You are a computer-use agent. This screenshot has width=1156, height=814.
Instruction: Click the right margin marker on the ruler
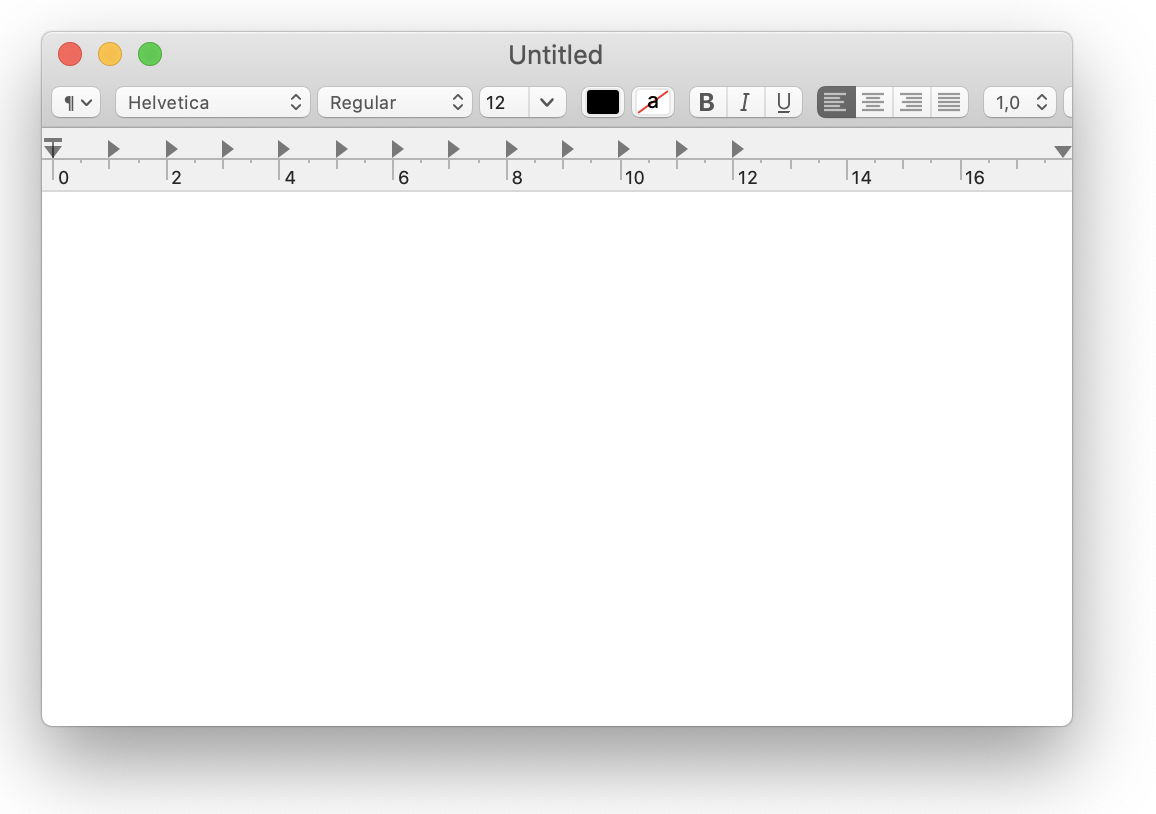[1062, 151]
